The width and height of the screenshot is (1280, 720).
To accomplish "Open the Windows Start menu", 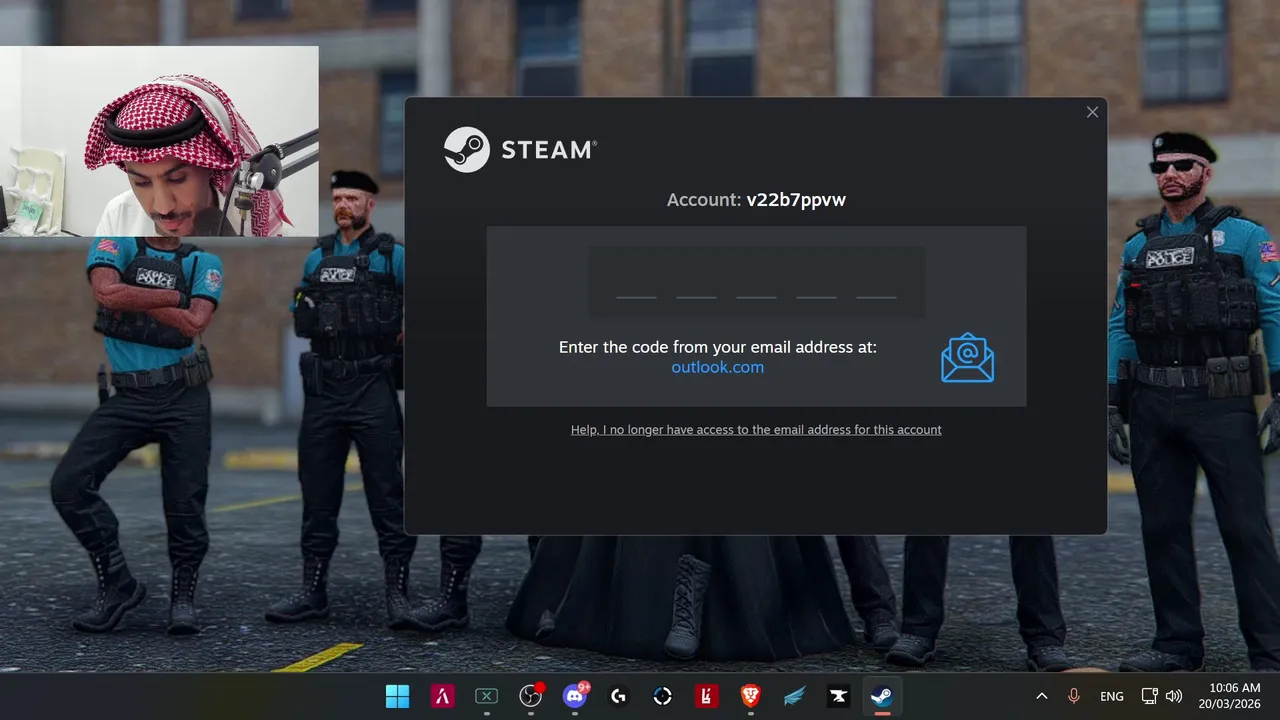I will [x=398, y=696].
